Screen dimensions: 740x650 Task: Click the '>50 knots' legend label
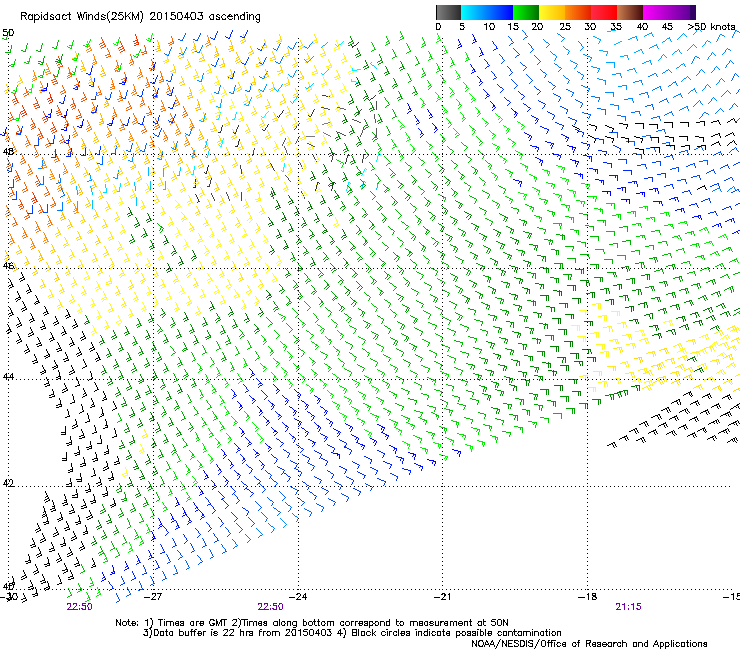[711, 26]
